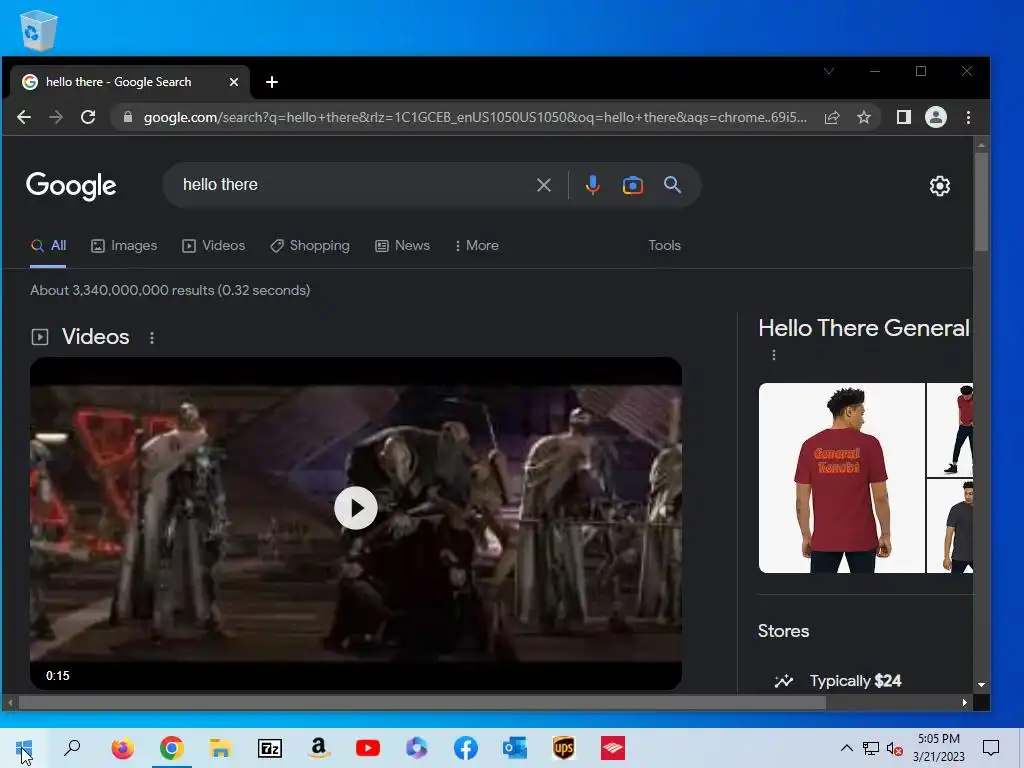Switch to the Videos tab
This screenshot has height=768, width=1024.
click(x=214, y=246)
